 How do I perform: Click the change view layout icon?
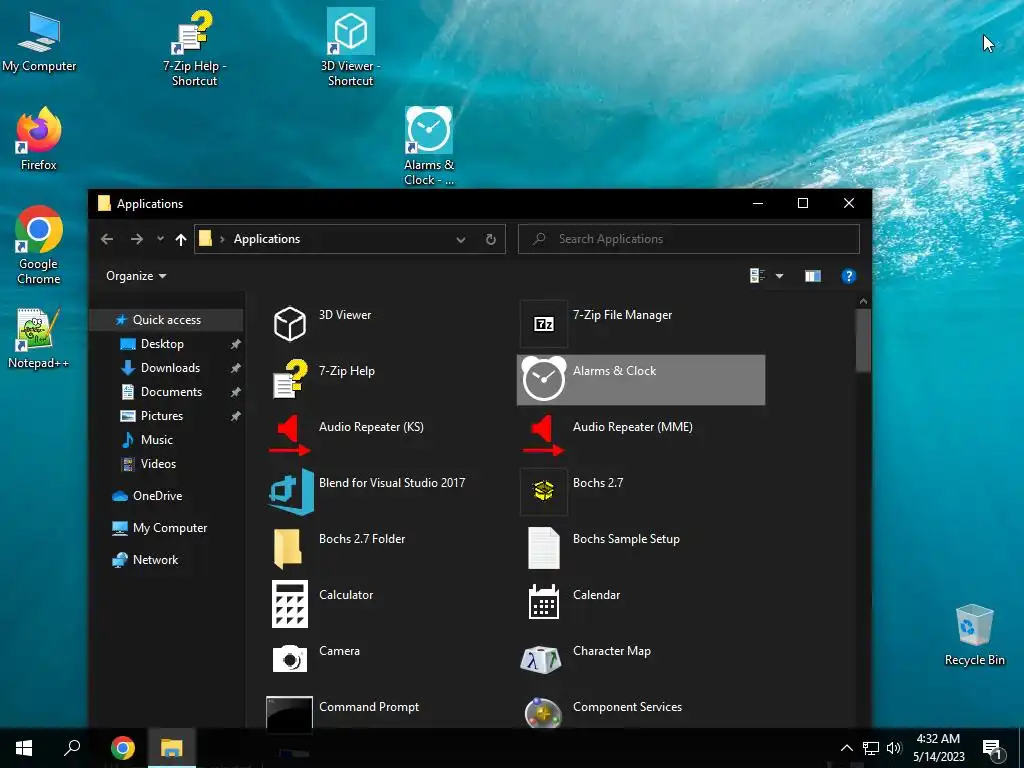click(758, 276)
